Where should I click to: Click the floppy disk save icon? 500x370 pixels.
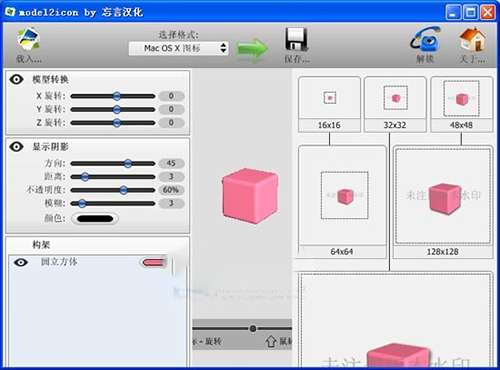(296, 39)
